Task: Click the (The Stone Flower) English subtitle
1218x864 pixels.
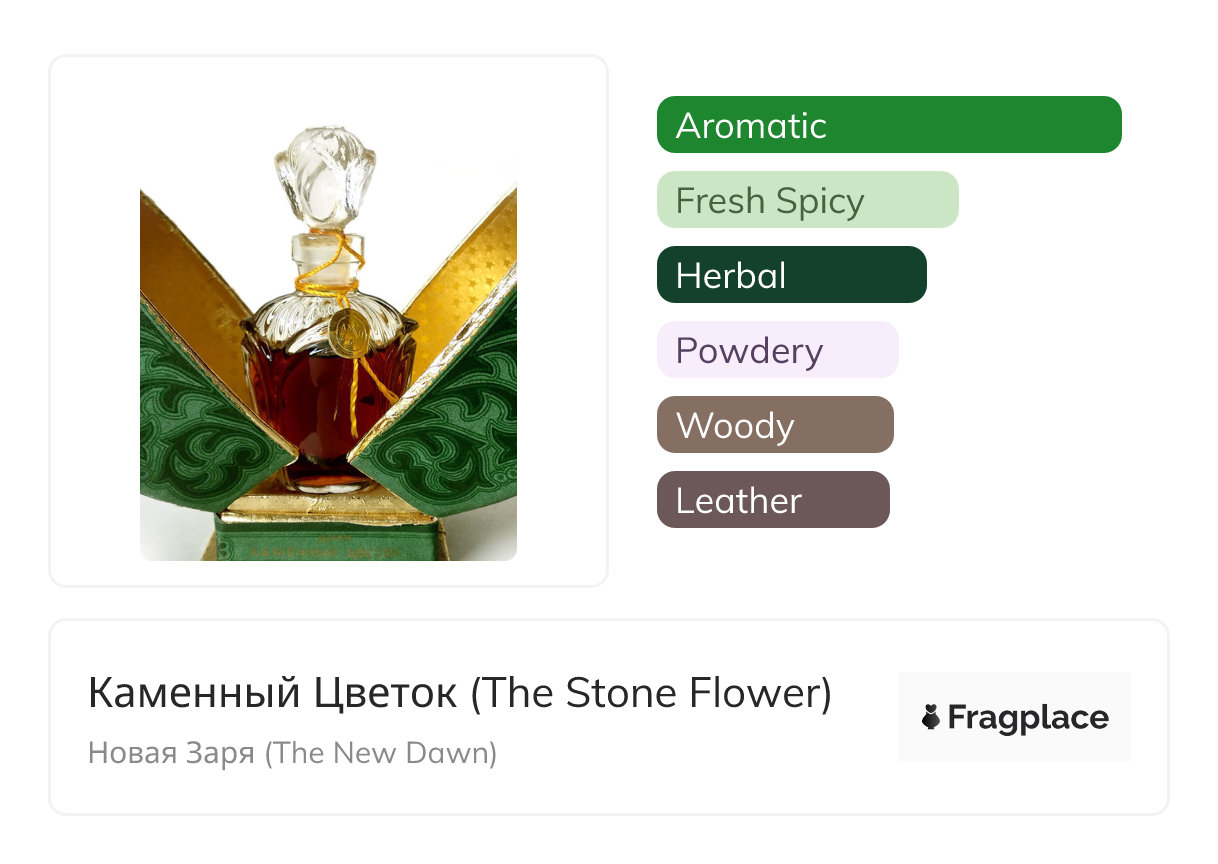Action: click(651, 693)
